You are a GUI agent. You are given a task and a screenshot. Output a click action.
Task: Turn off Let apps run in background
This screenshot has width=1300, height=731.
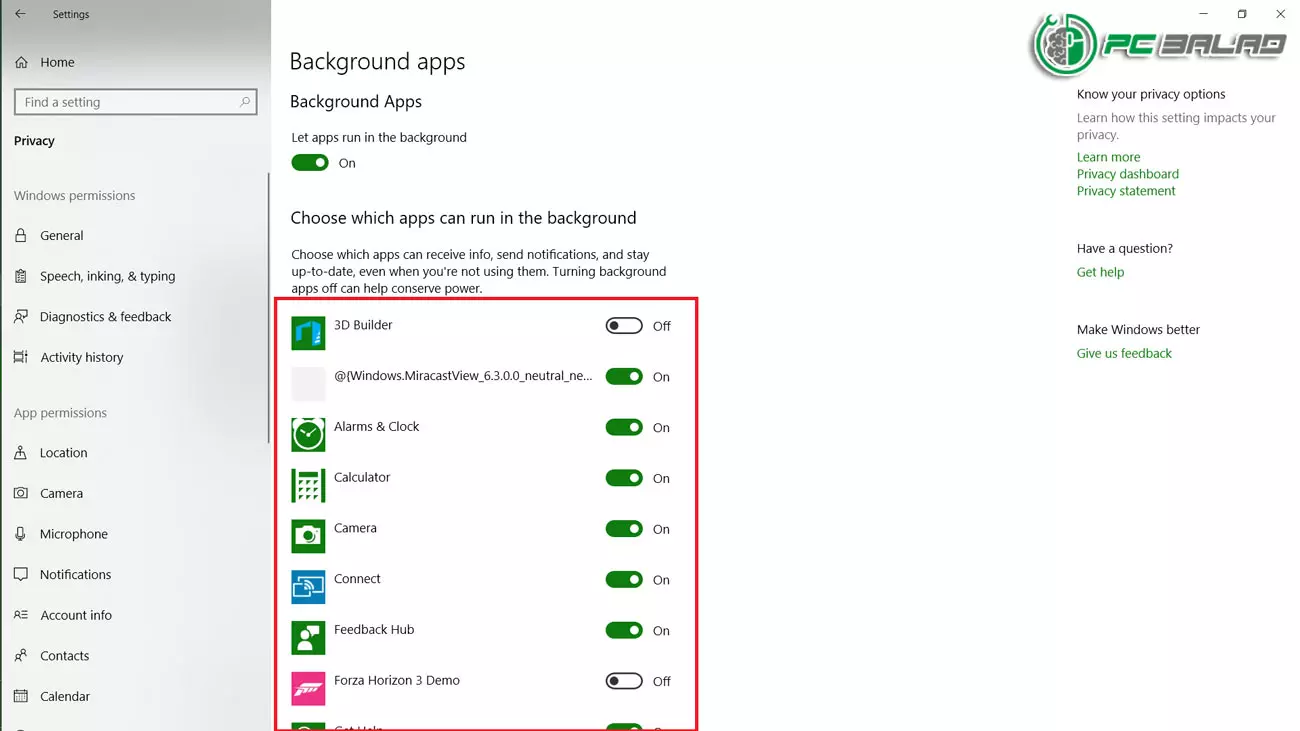tap(310, 163)
